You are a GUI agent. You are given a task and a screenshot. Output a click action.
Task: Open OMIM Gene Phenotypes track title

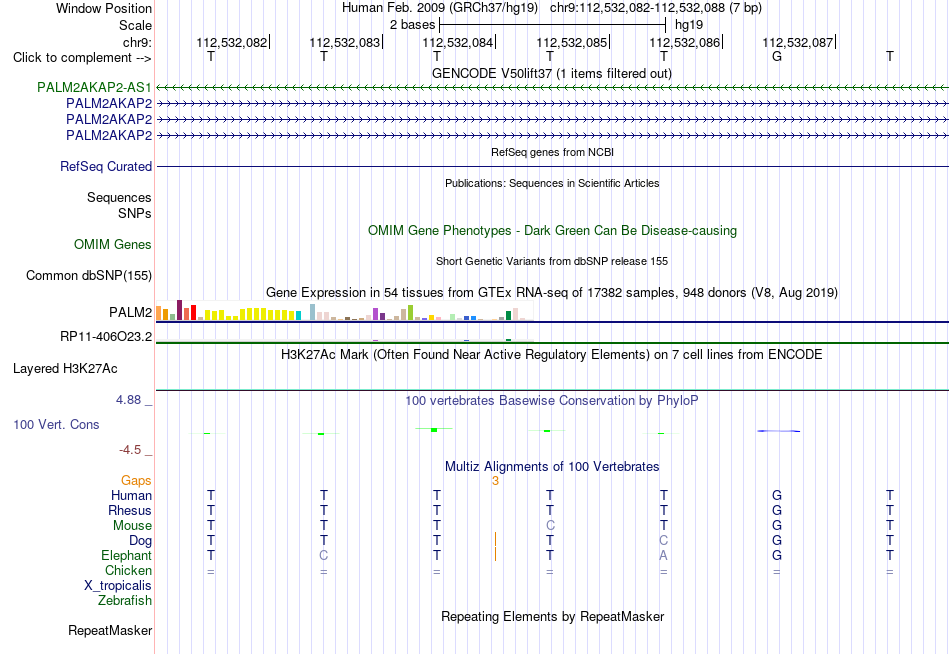pyautogui.click(x=552, y=230)
